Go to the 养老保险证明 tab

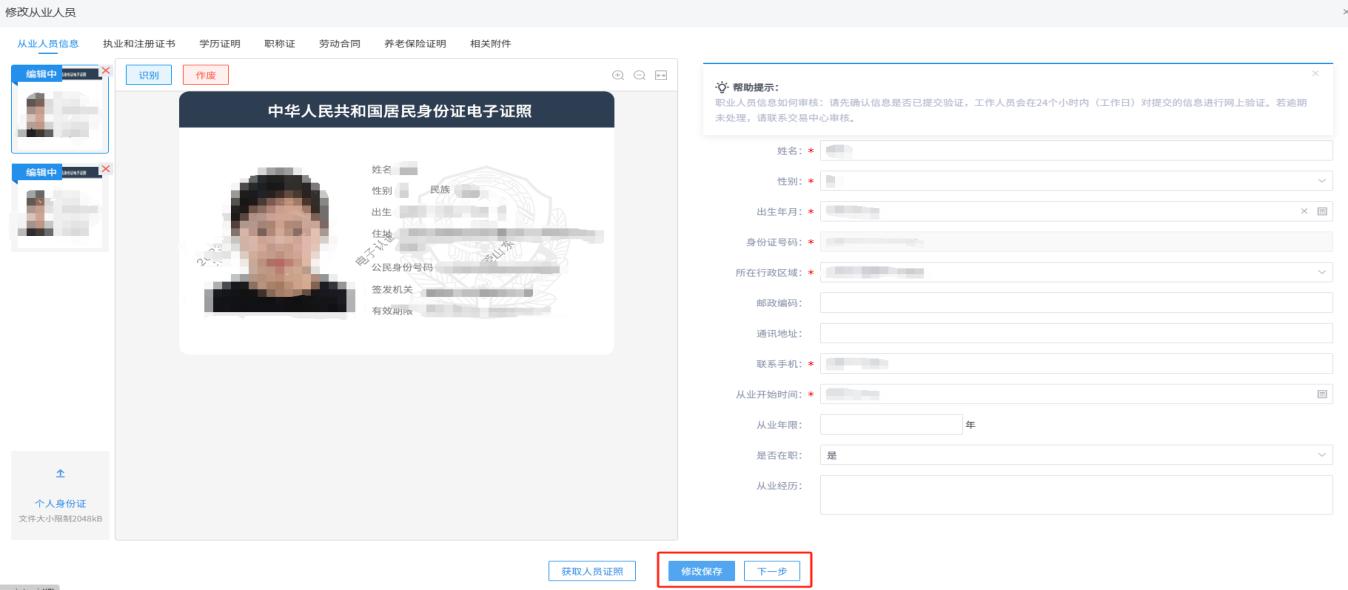tap(415, 44)
